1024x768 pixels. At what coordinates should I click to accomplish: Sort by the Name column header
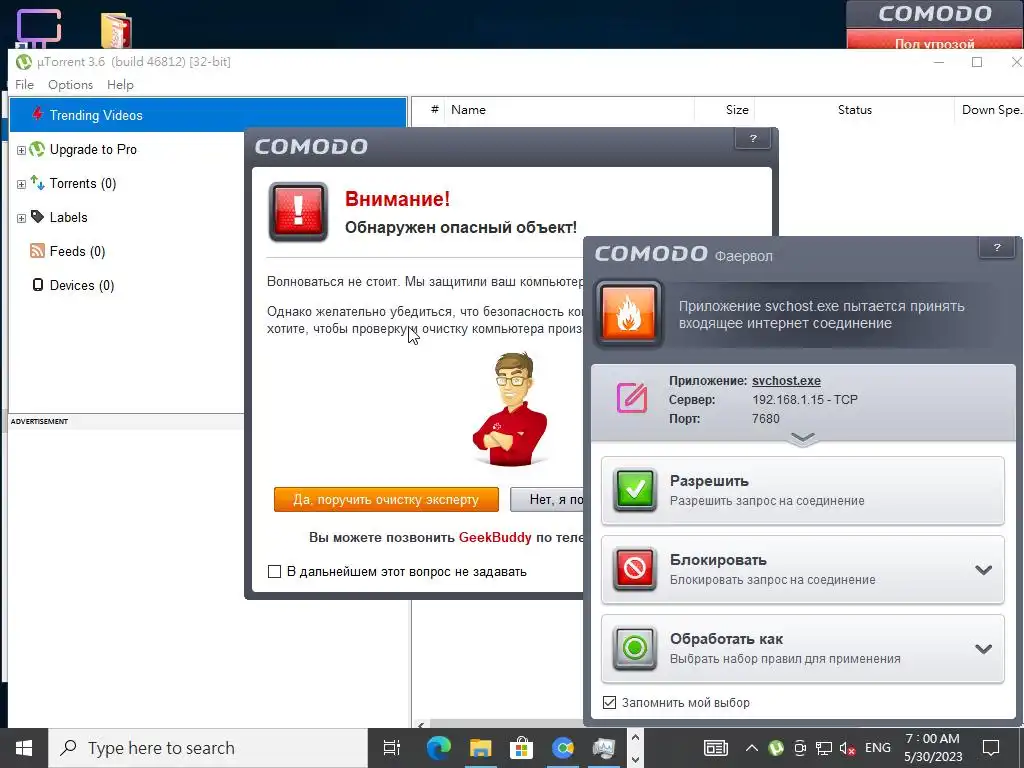tap(568, 110)
